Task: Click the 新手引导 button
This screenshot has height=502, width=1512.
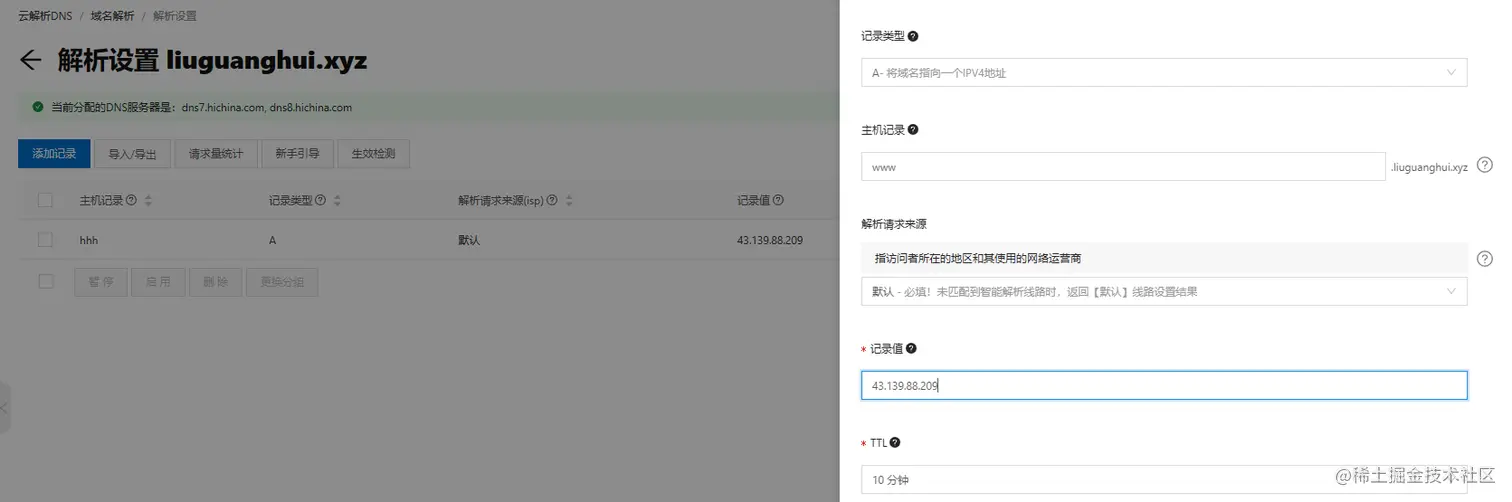Action: [297, 154]
